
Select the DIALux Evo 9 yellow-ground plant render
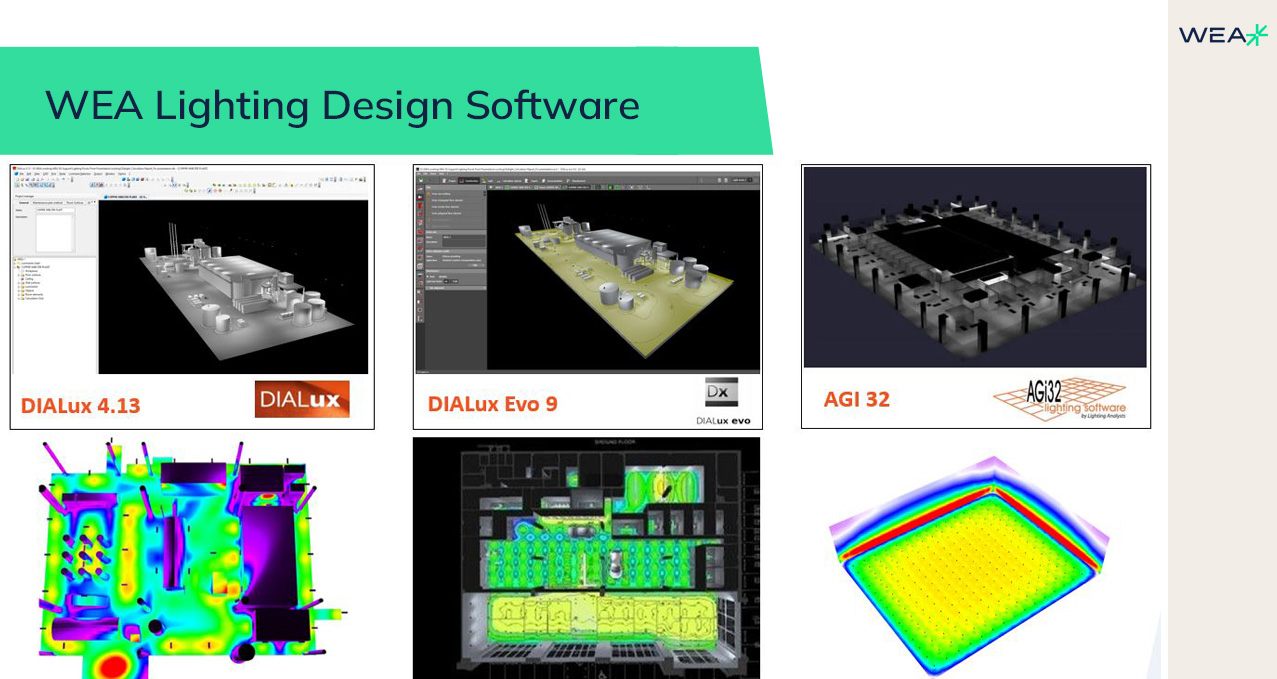(622, 278)
